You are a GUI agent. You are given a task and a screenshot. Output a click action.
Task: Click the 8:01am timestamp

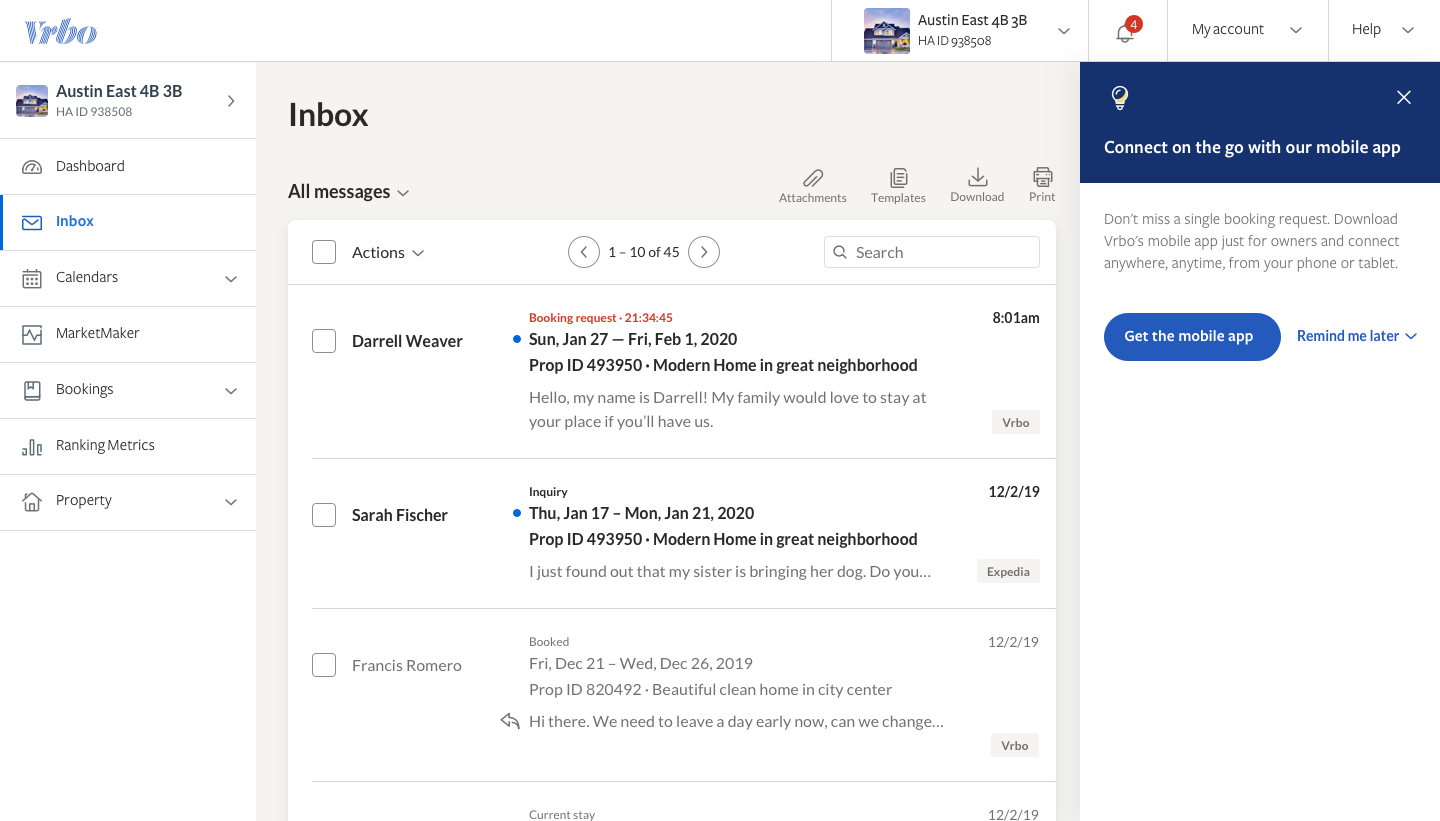[x=1016, y=318]
